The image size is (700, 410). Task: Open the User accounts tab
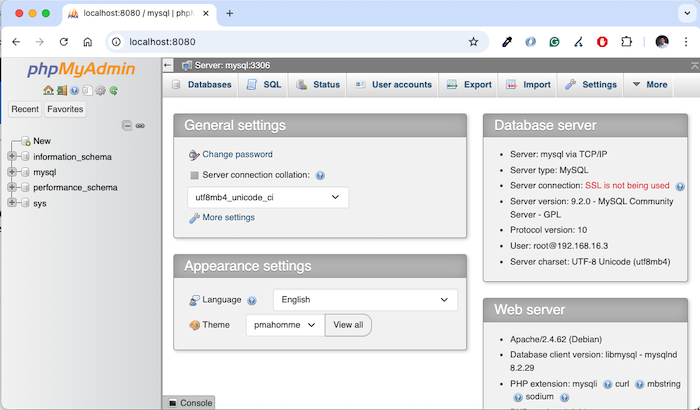(x=393, y=85)
